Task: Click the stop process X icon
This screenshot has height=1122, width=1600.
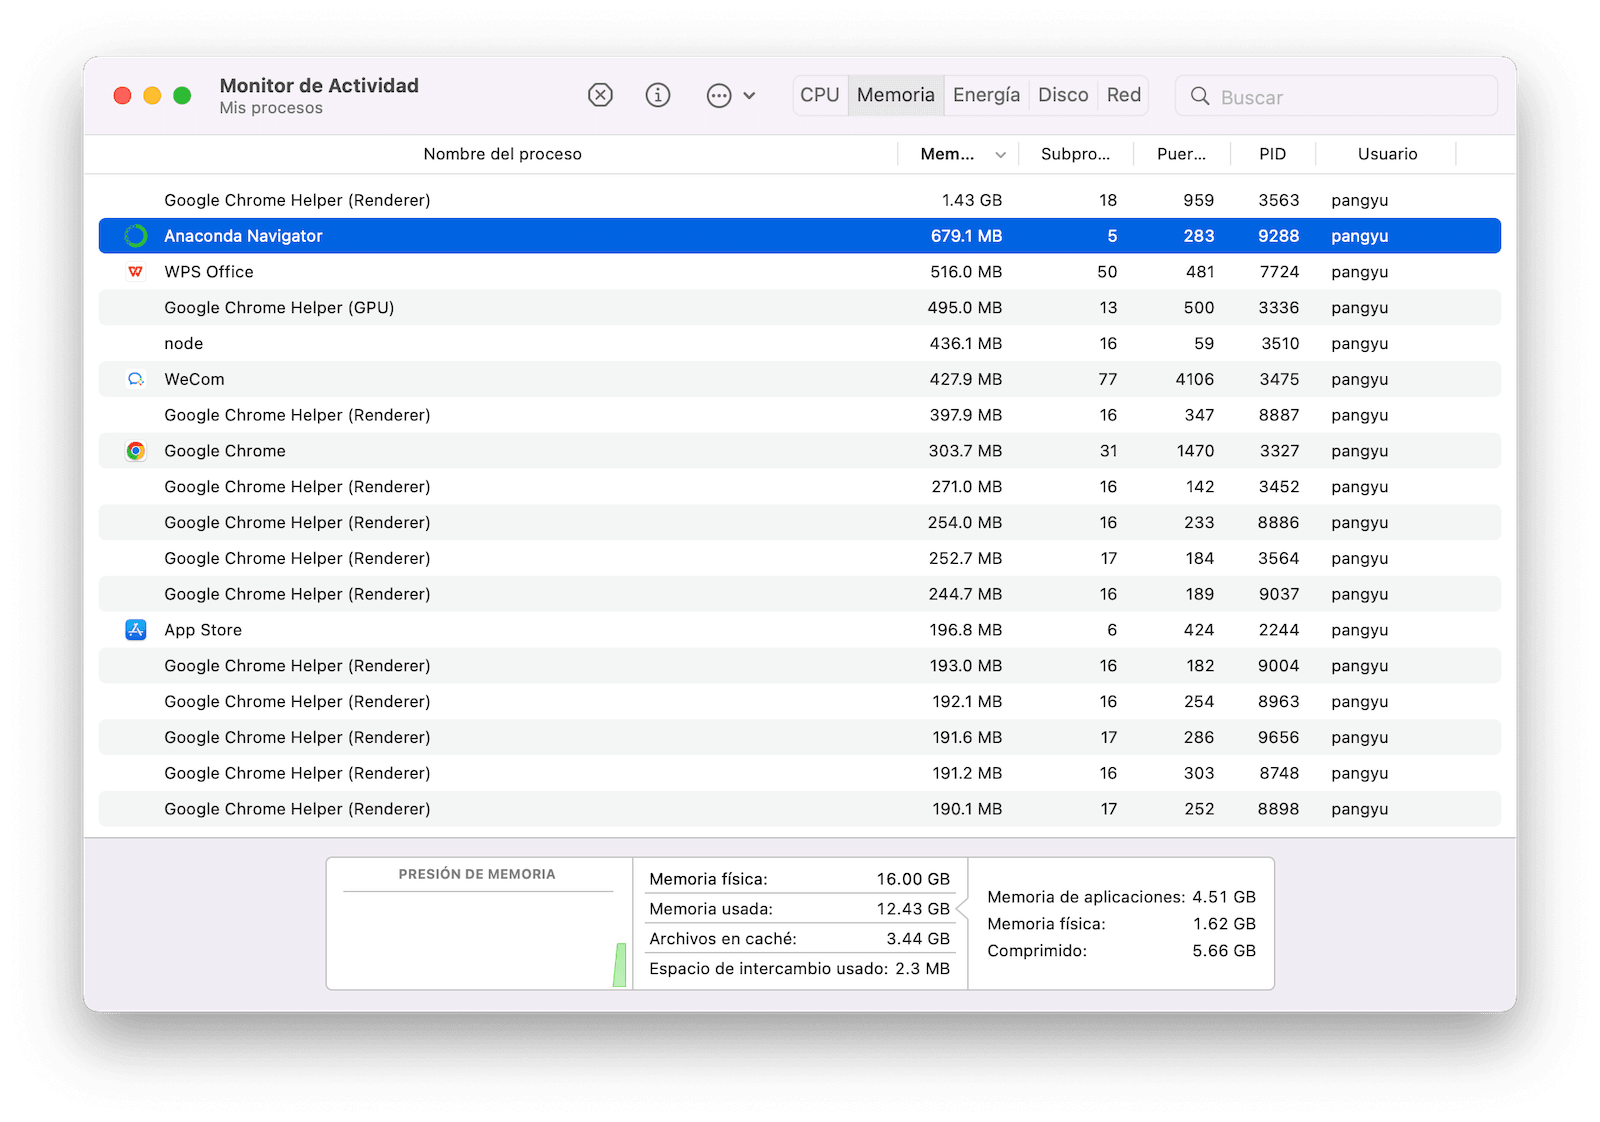Action: (x=600, y=95)
